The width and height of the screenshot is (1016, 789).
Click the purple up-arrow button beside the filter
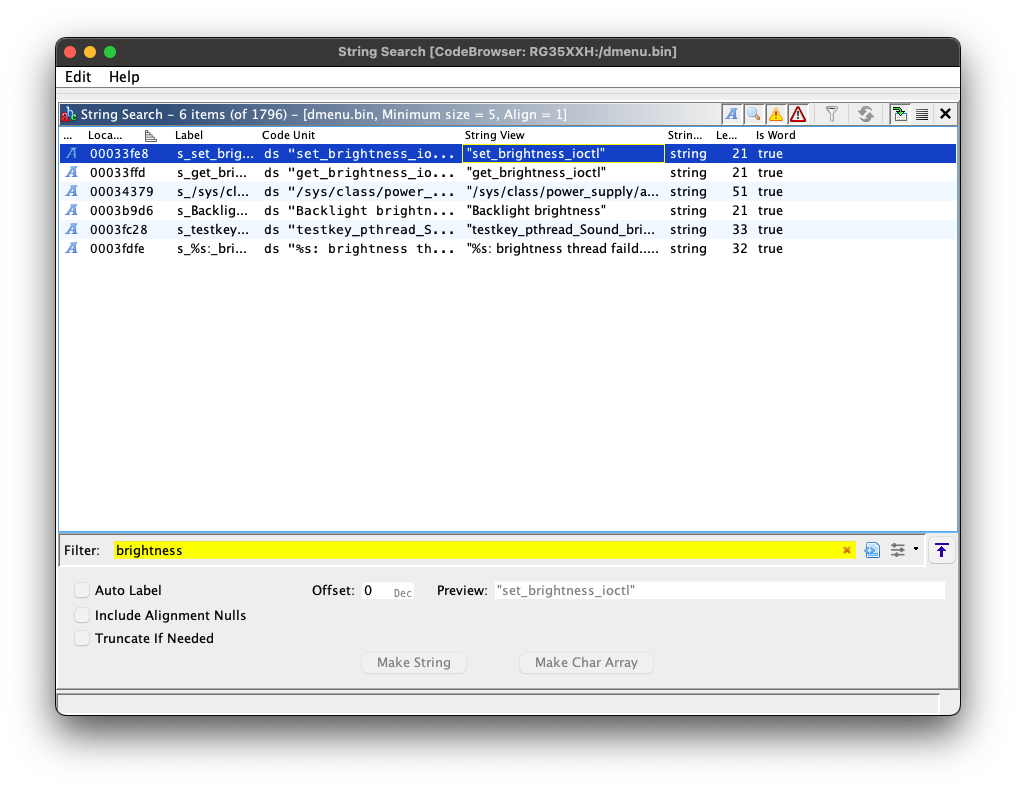[x=941, y=550]
